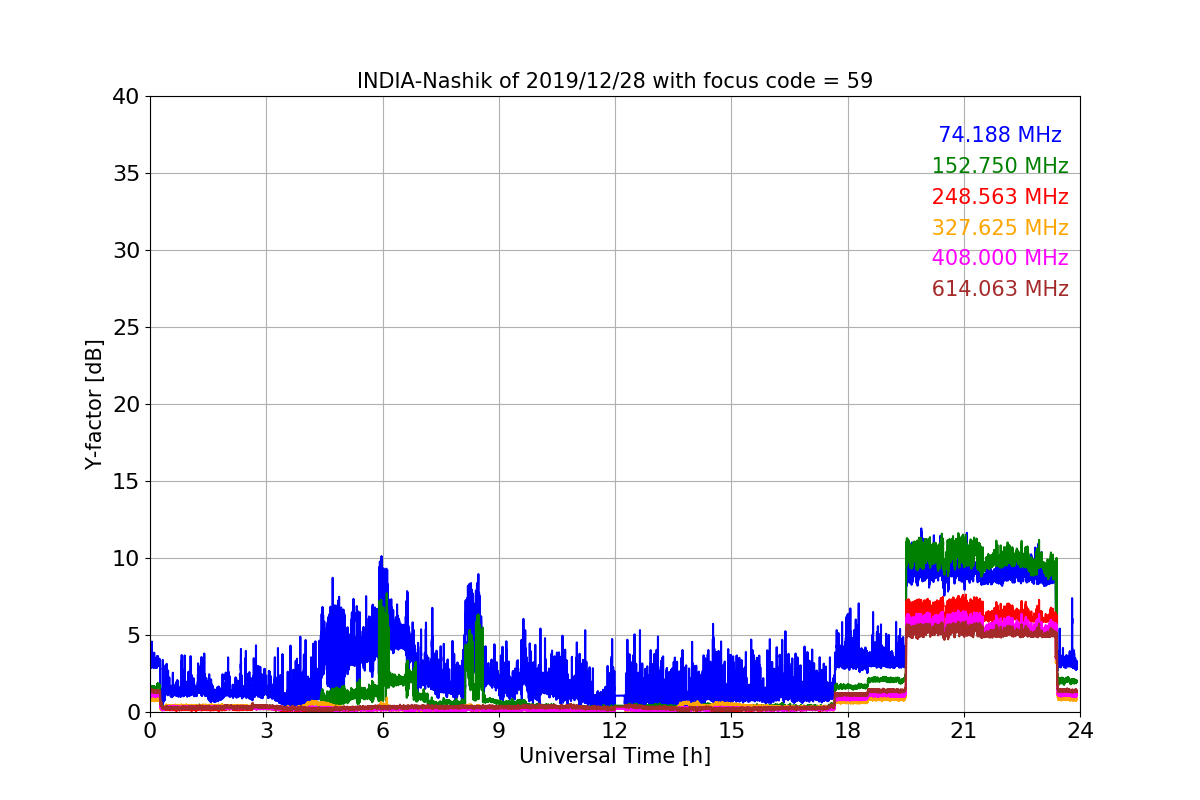This screenshot has height=800, width=1200.
Task: Select the 152.750 MHz legend label
Action: coord(1000,166)
